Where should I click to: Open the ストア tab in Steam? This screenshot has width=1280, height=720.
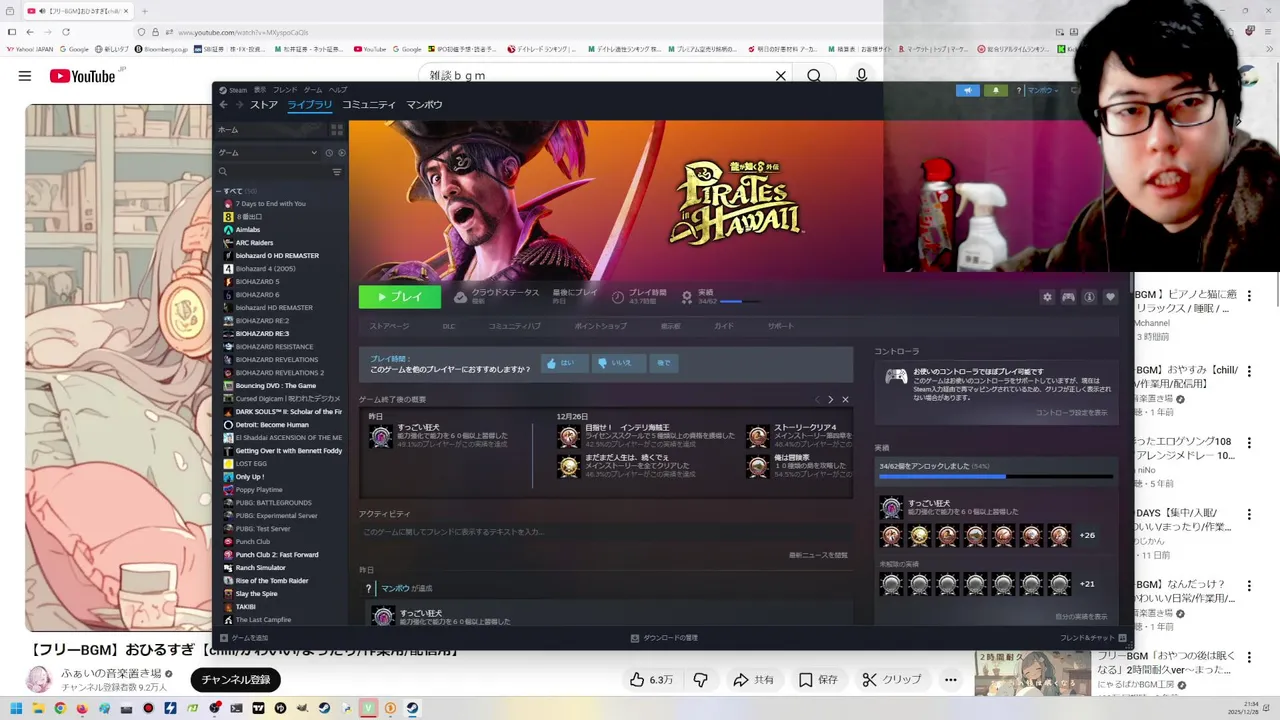pyautogui.click(x=264, y=105)
